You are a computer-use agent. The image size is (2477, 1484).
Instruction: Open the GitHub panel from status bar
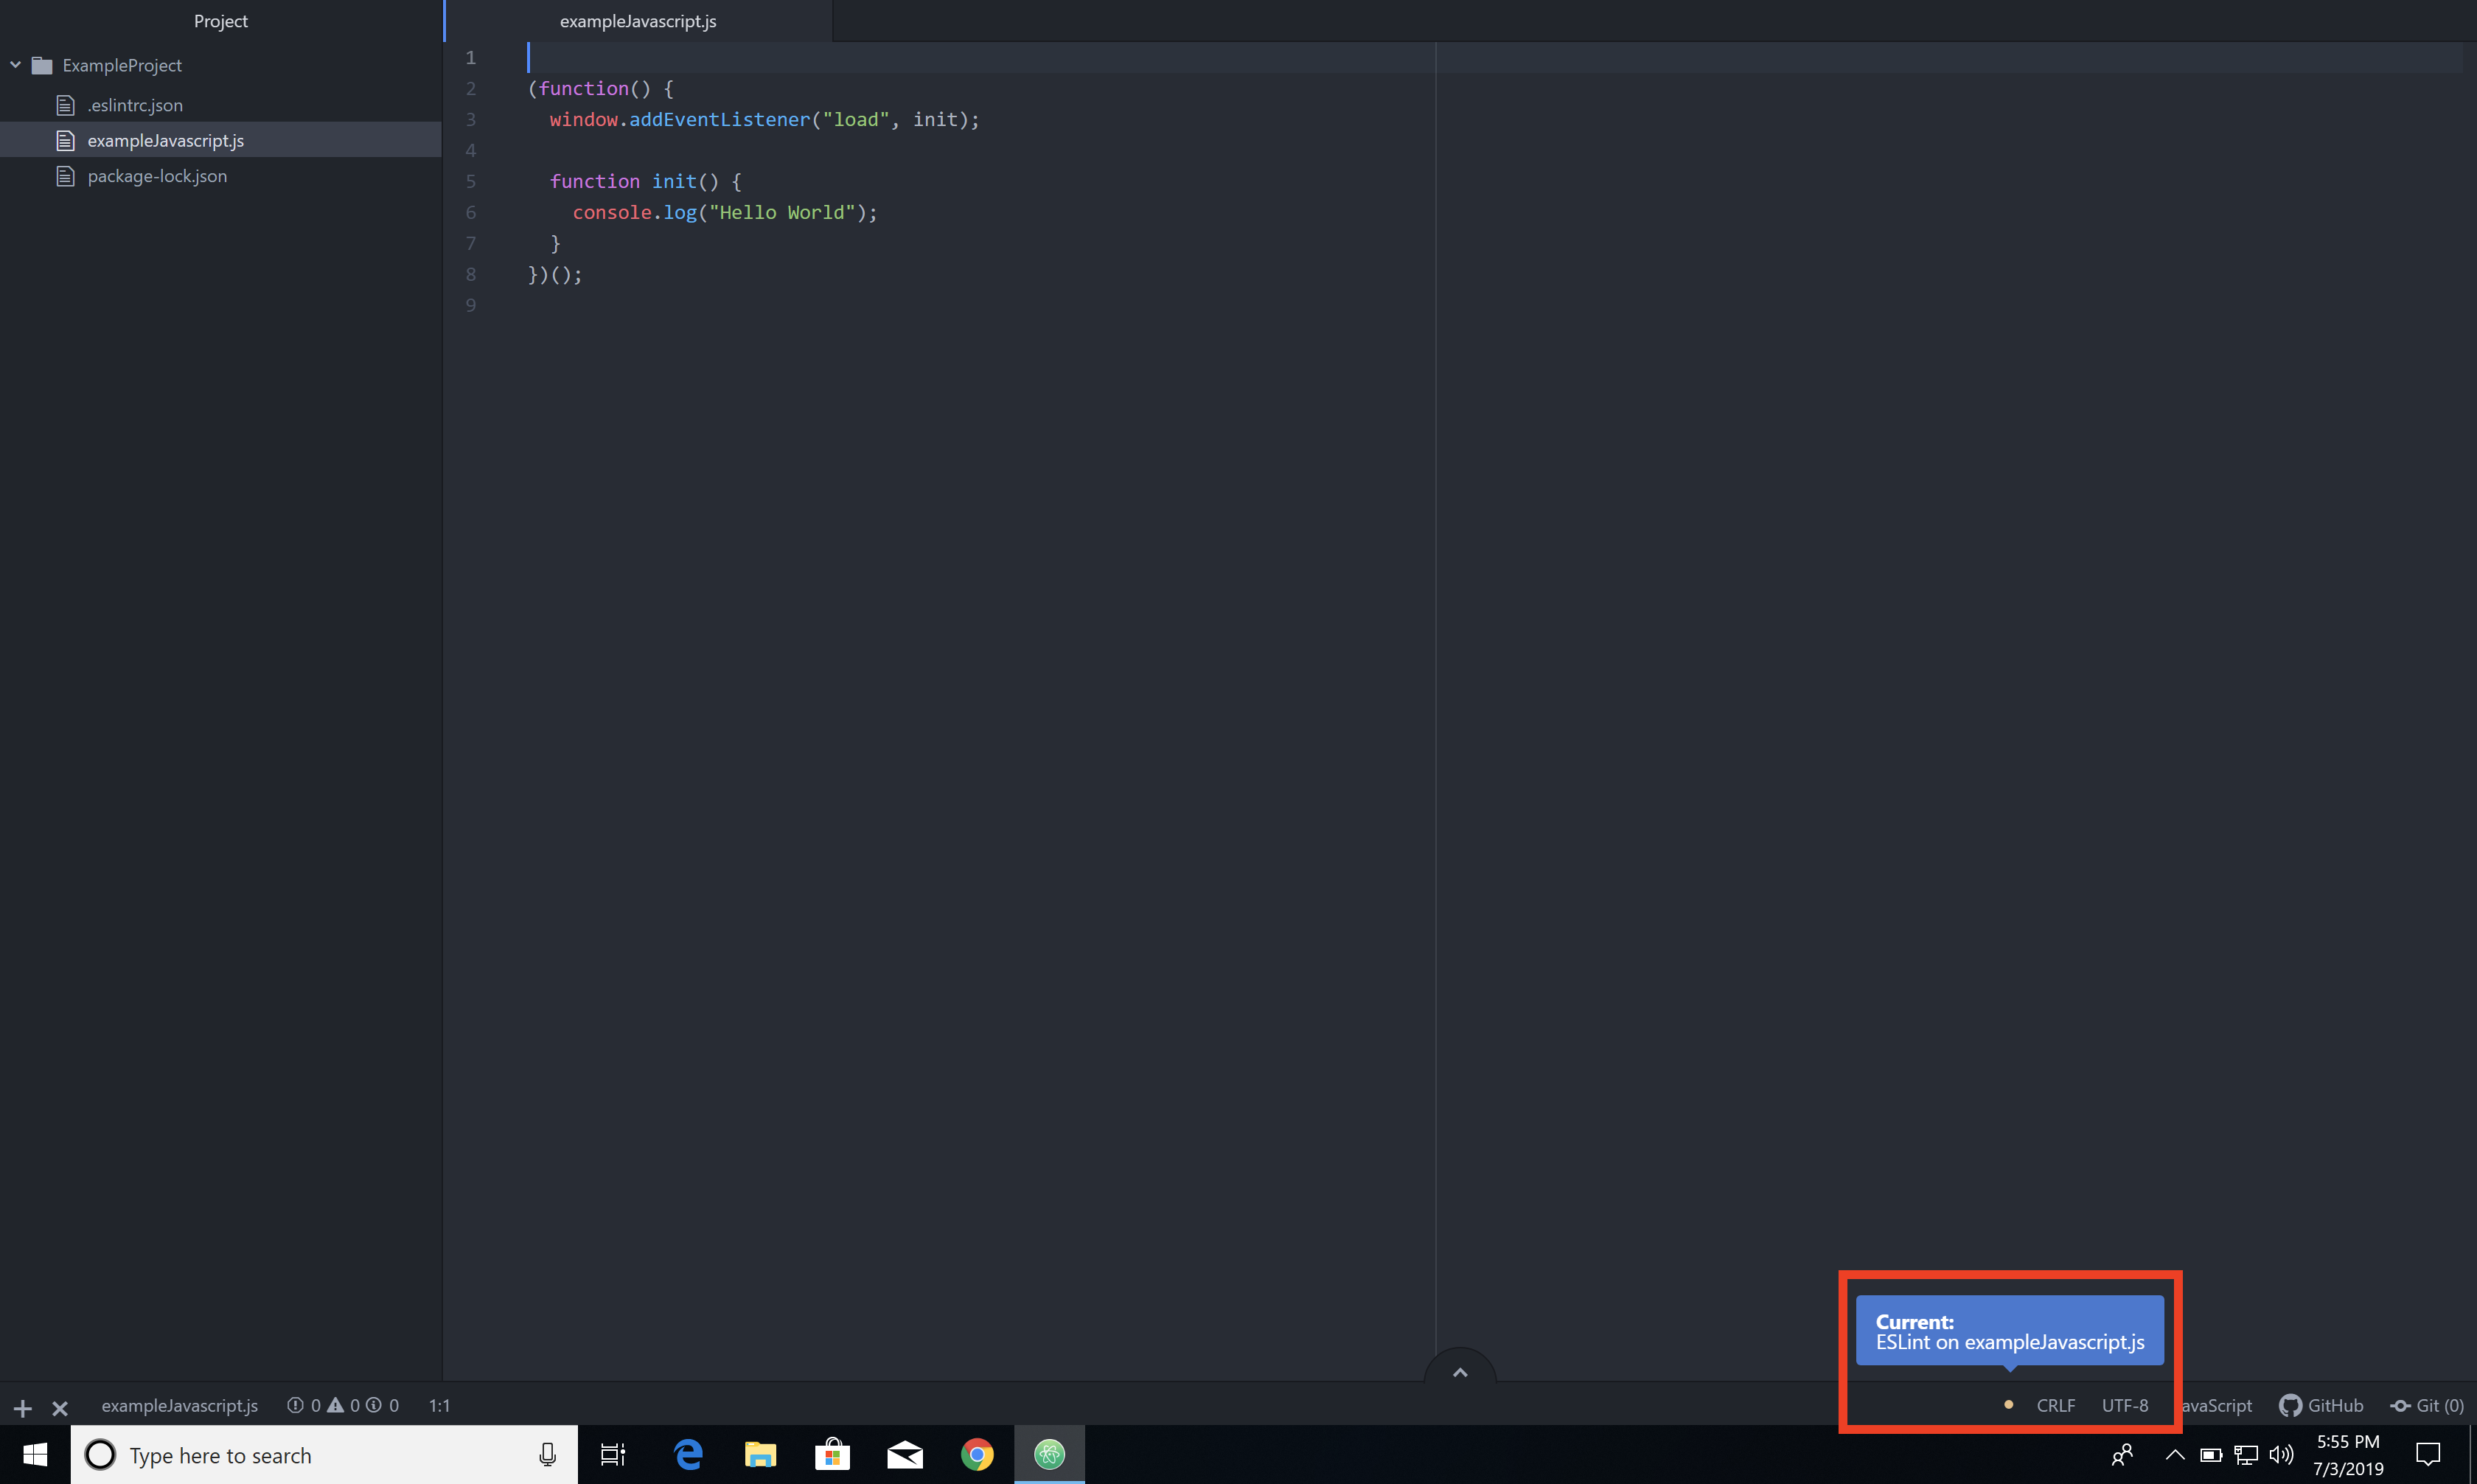(2321, 1405)
